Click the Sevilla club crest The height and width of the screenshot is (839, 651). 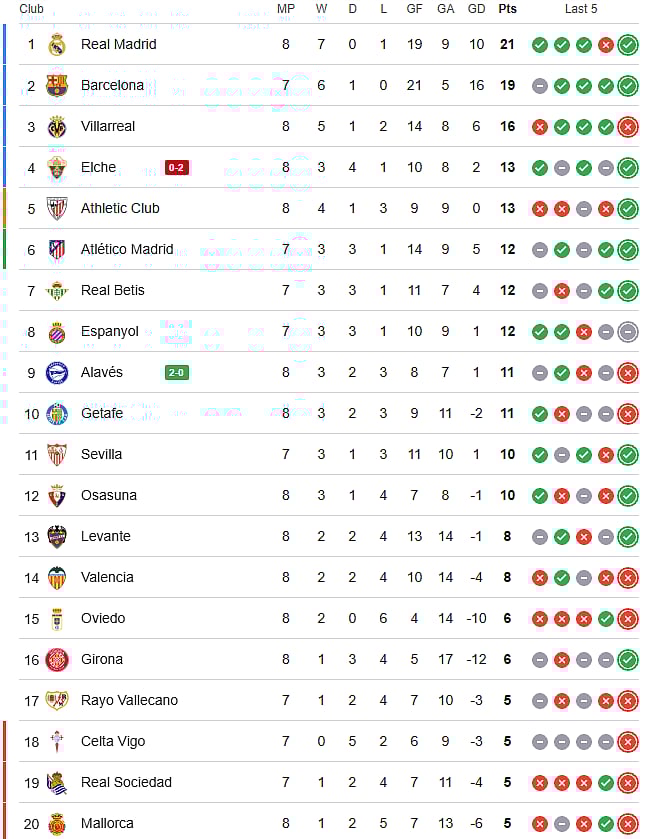click(x=57, y=454)
